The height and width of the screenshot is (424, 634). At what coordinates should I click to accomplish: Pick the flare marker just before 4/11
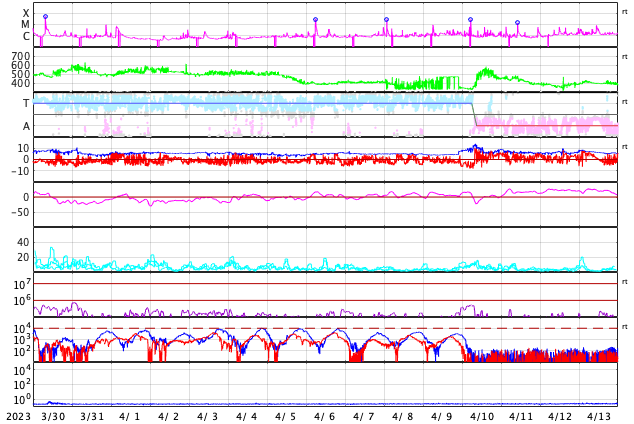518,23
